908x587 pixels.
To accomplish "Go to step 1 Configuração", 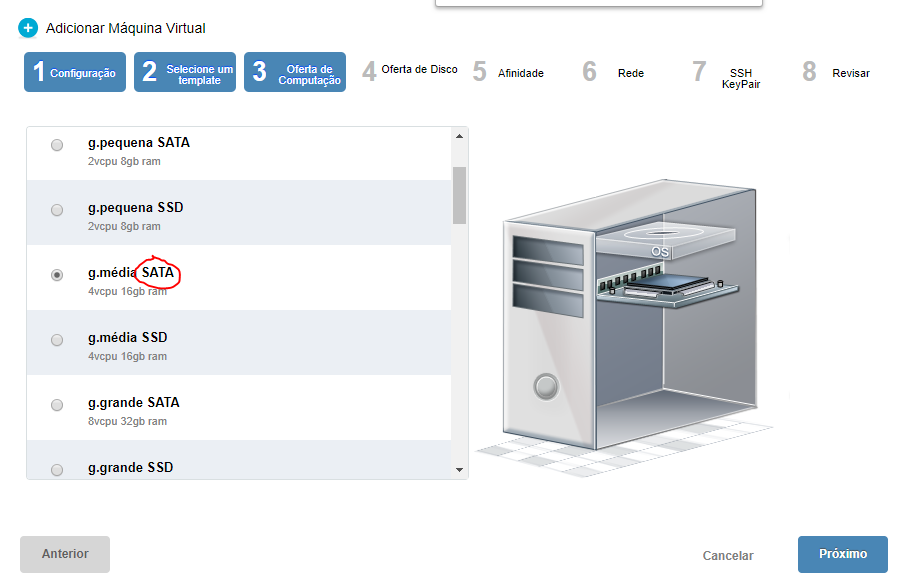I will point(75,72).
